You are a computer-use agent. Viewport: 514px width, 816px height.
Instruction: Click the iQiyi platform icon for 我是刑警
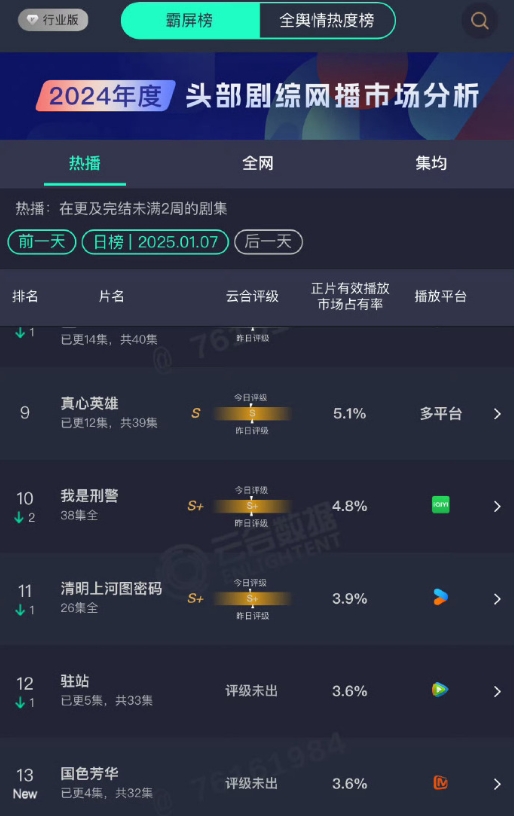(x=441, y=505)
